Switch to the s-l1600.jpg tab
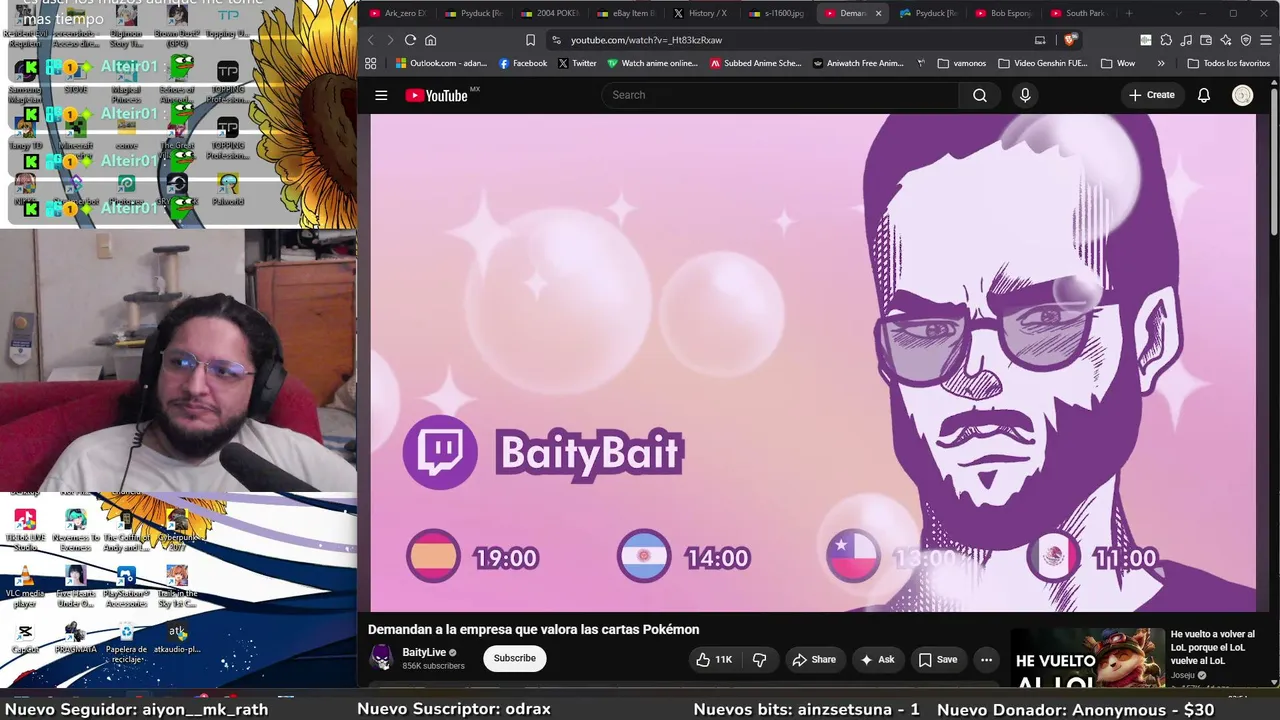Image resolution: width=1280 pixels, height=720 pixels. pos(777,13)
